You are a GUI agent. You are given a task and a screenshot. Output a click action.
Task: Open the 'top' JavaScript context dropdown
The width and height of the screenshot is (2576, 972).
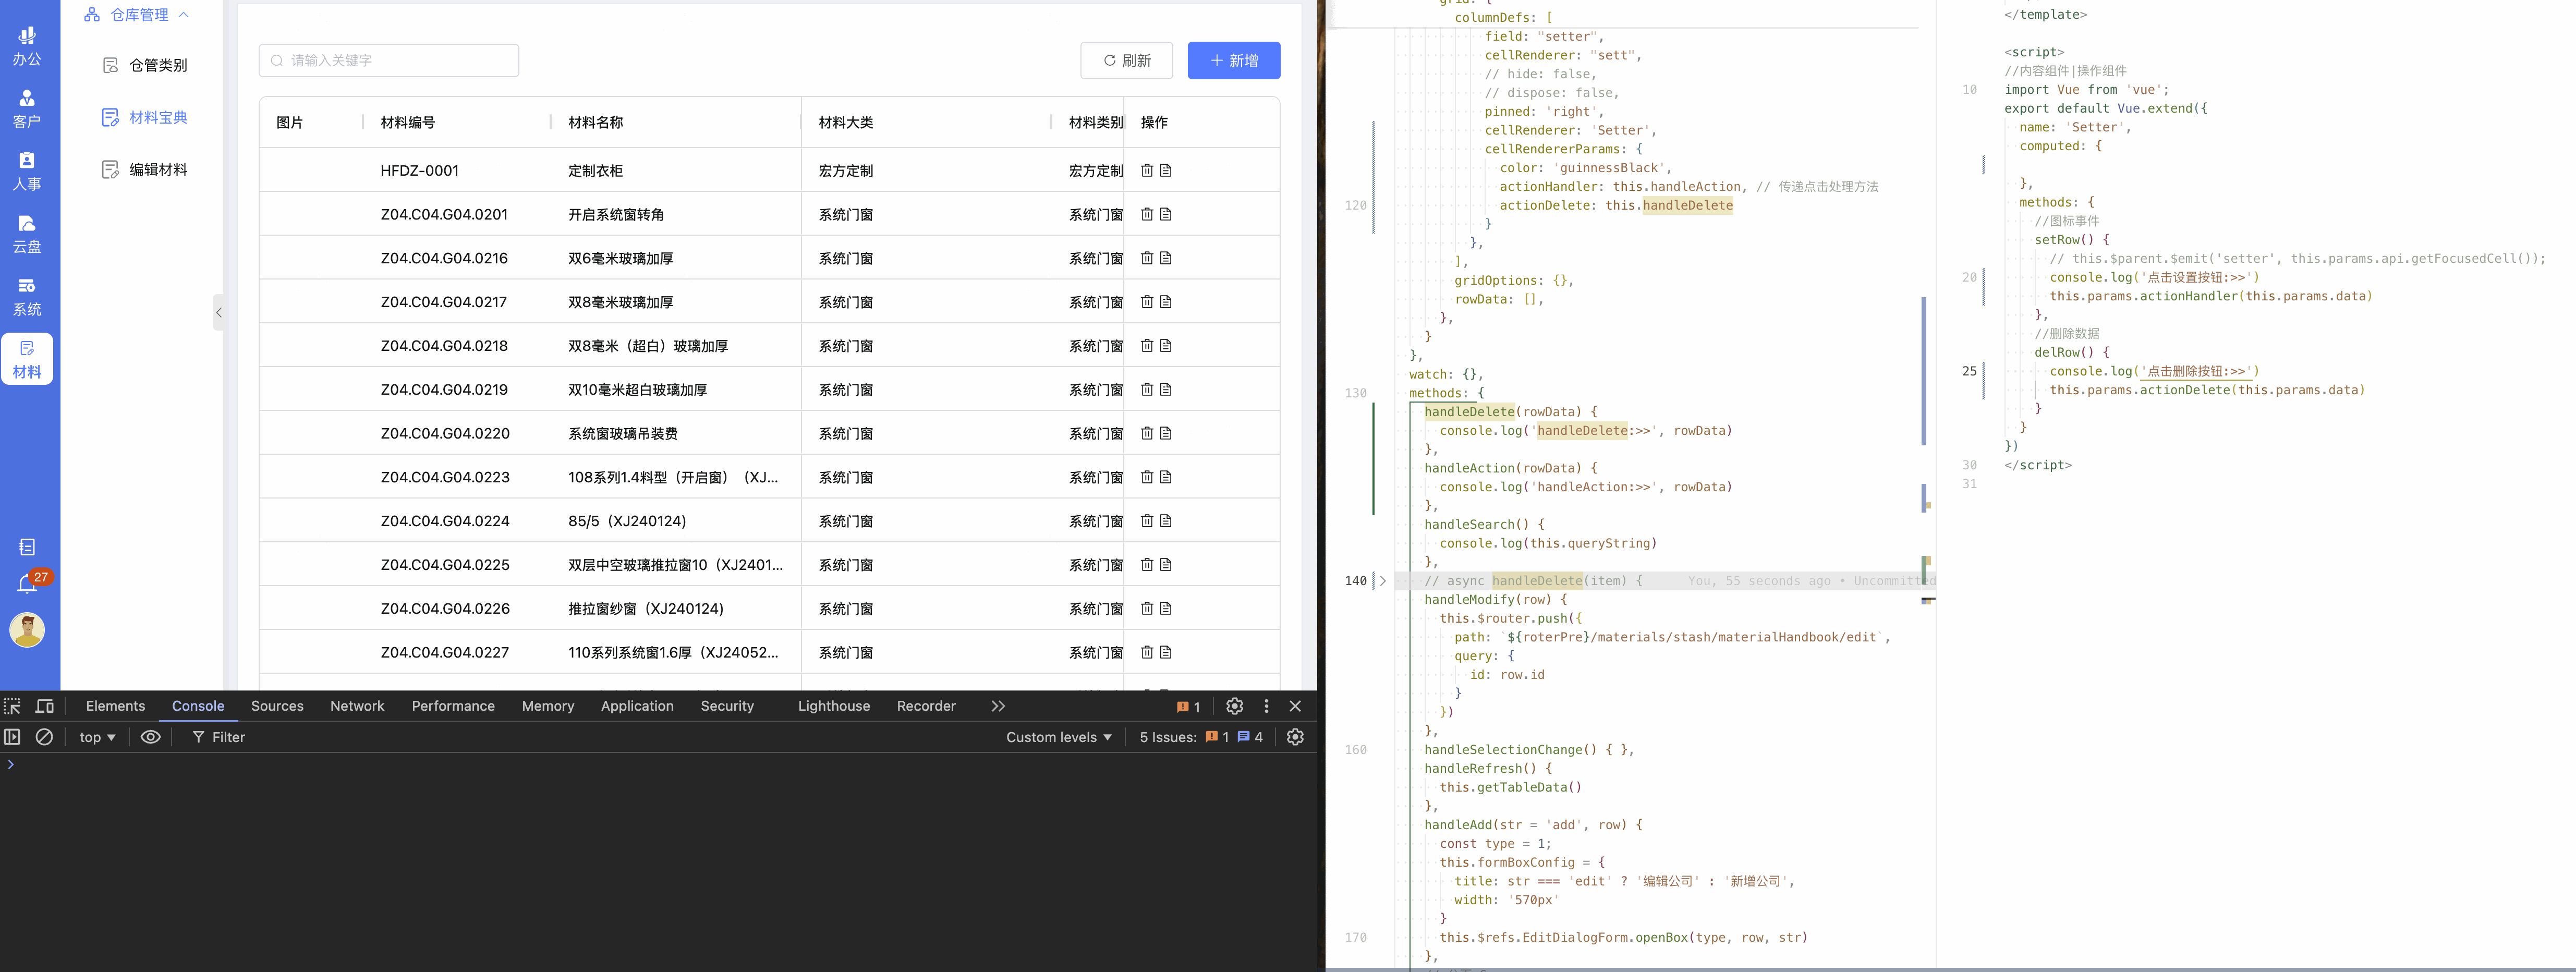point(97,737)
